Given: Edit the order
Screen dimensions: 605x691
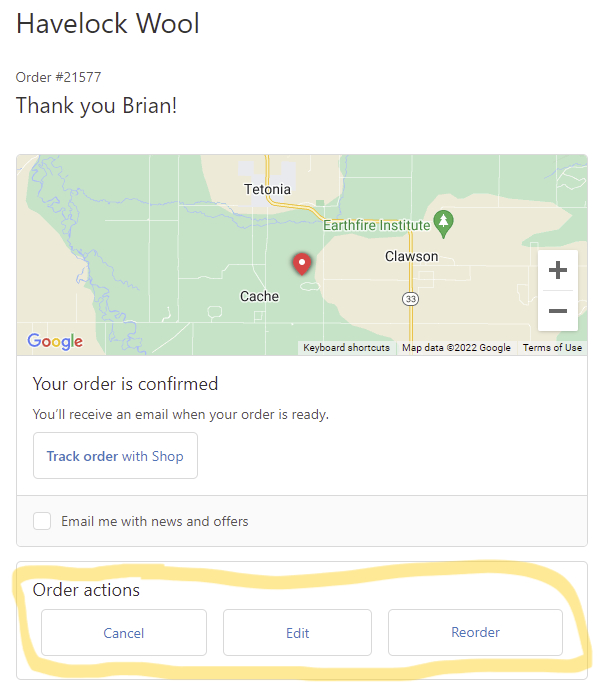Looking at the screenshot, I should pyautogui.click(x=297, y=633).
